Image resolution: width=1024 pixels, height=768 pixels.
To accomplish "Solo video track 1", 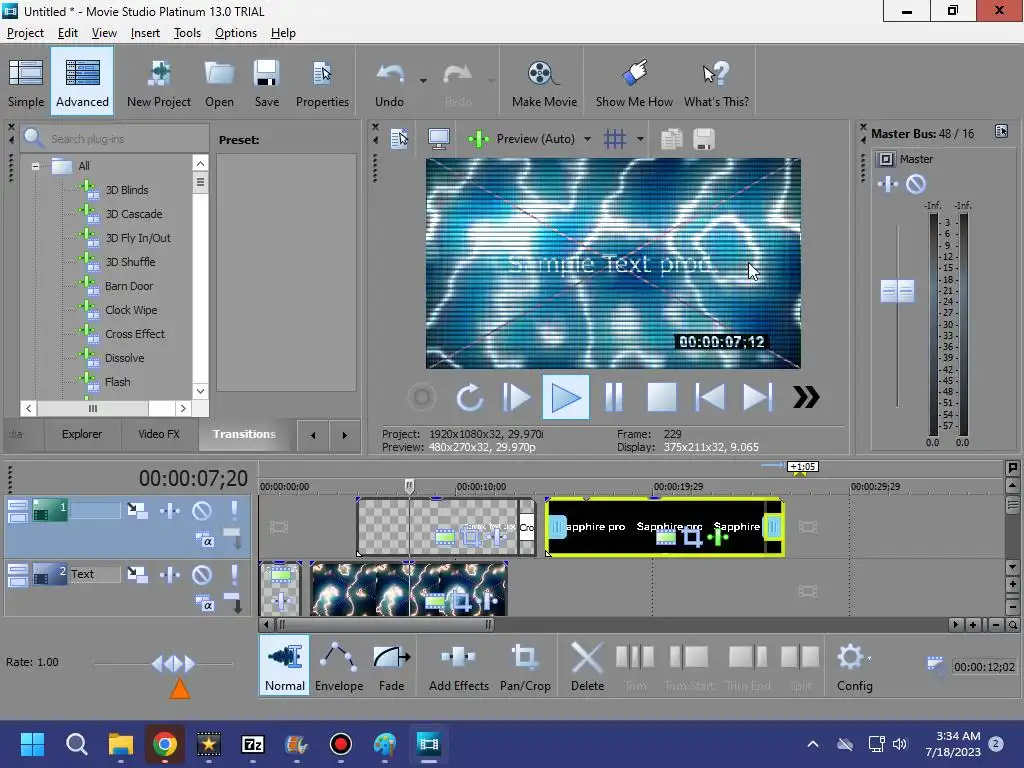I will click(234, 511).
